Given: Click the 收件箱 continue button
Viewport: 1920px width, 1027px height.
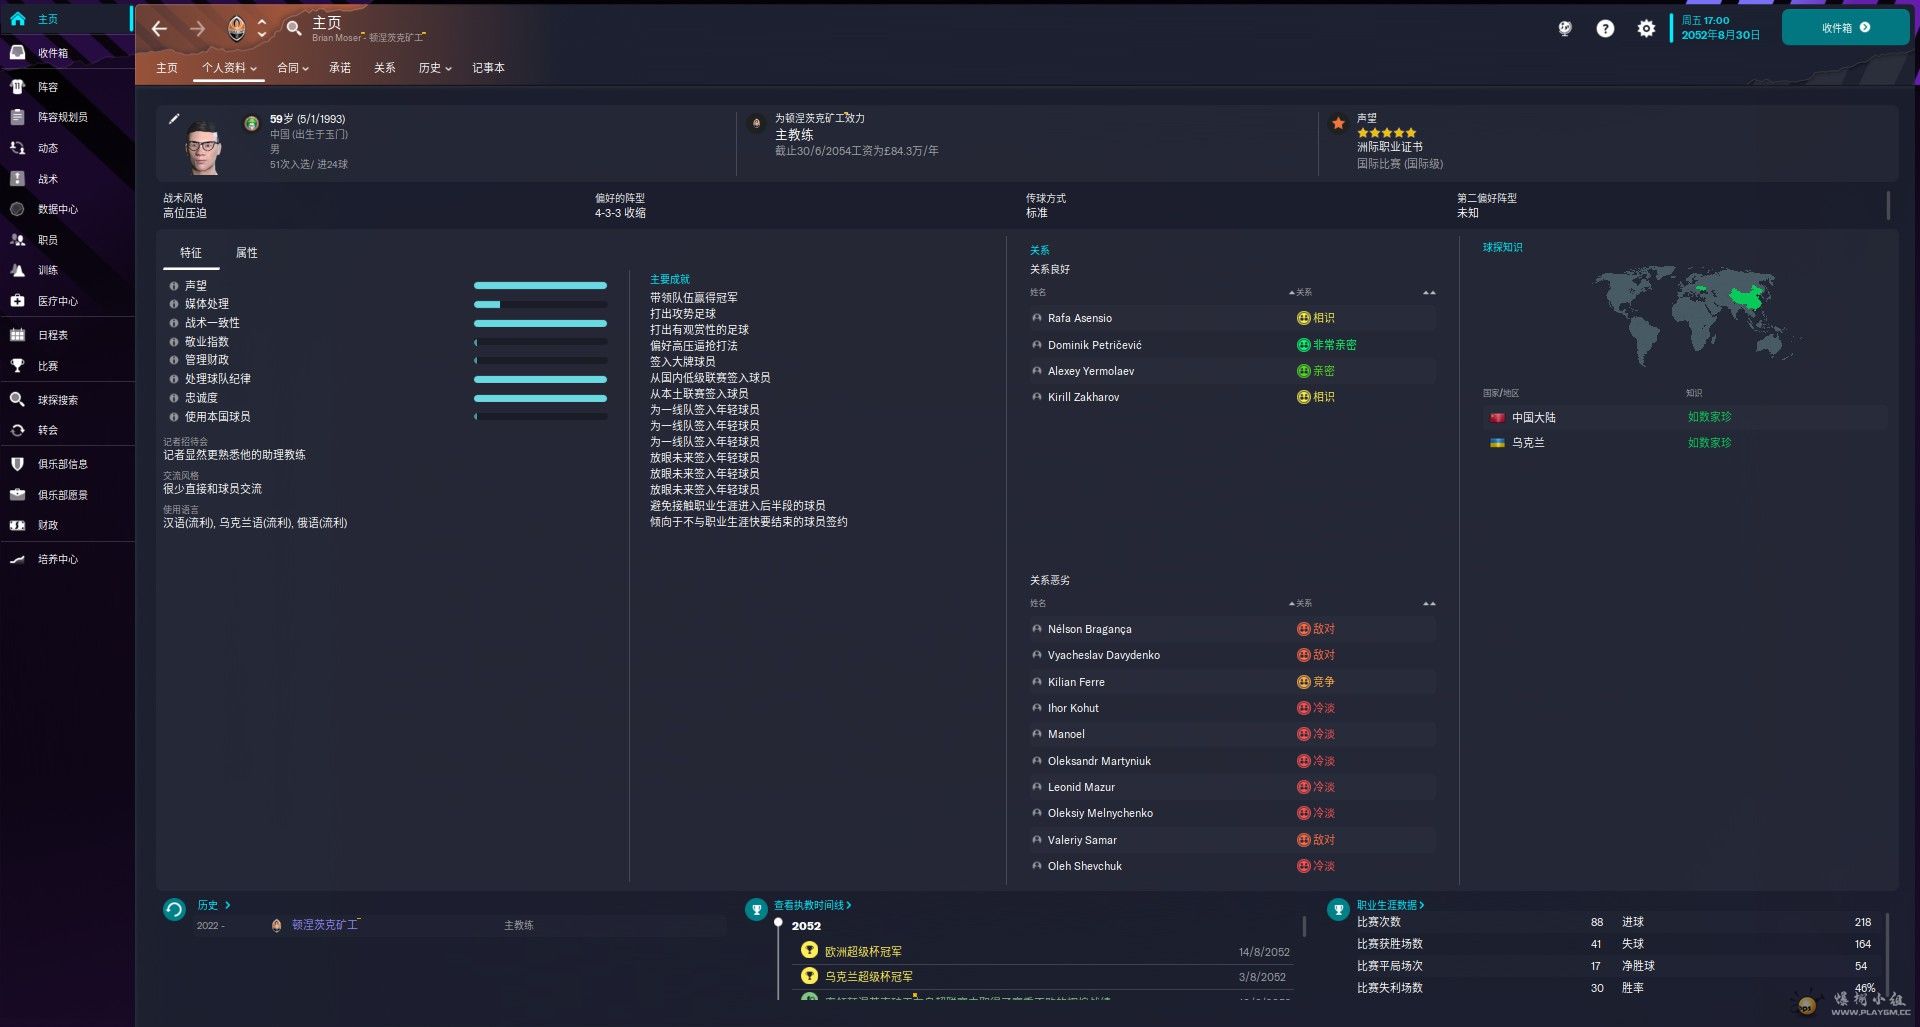Looking at the screenshot, I should [1845, 28].
